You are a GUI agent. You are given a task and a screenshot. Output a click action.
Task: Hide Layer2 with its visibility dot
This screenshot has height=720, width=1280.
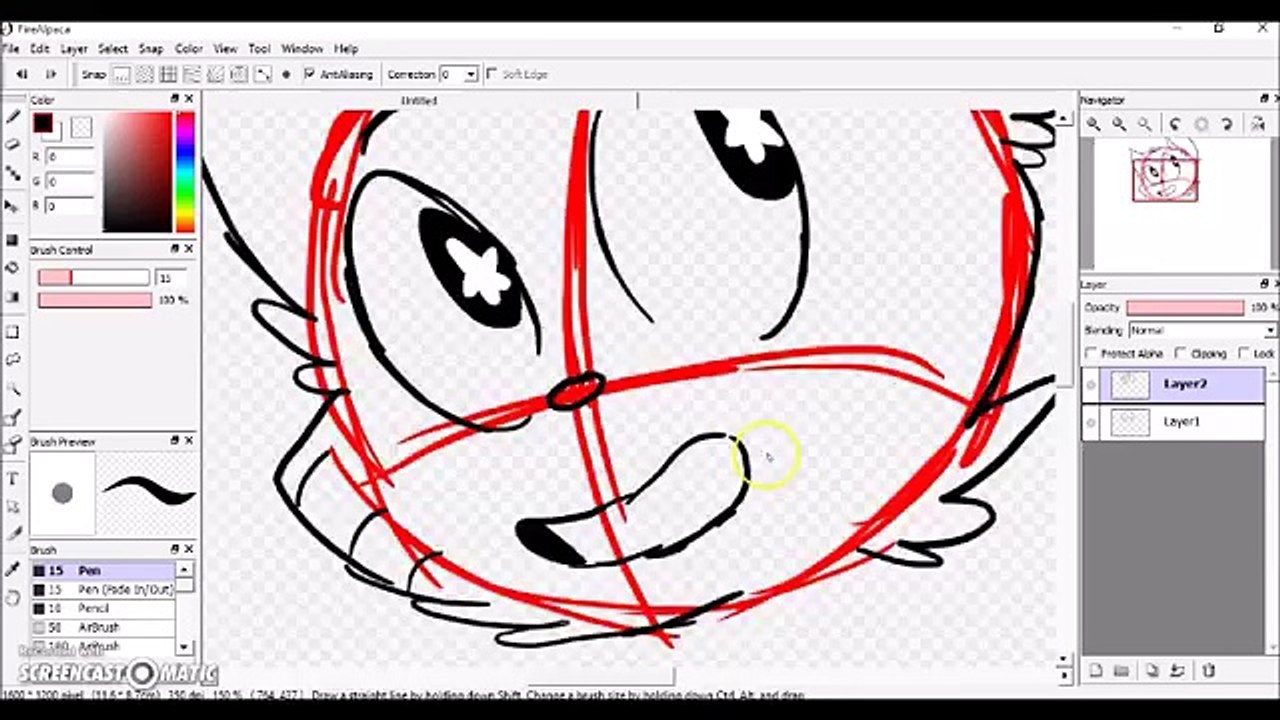click(1091, 385)
